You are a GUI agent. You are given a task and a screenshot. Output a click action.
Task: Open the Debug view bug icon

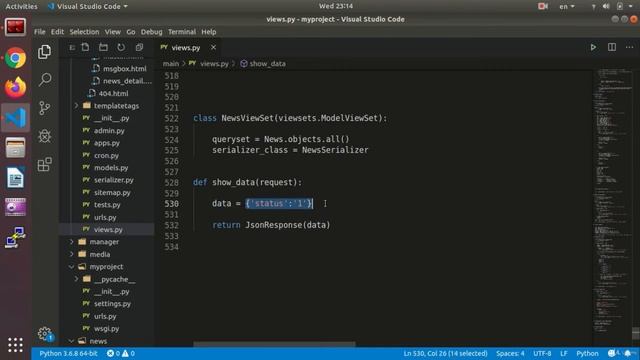tap(44, 136)
